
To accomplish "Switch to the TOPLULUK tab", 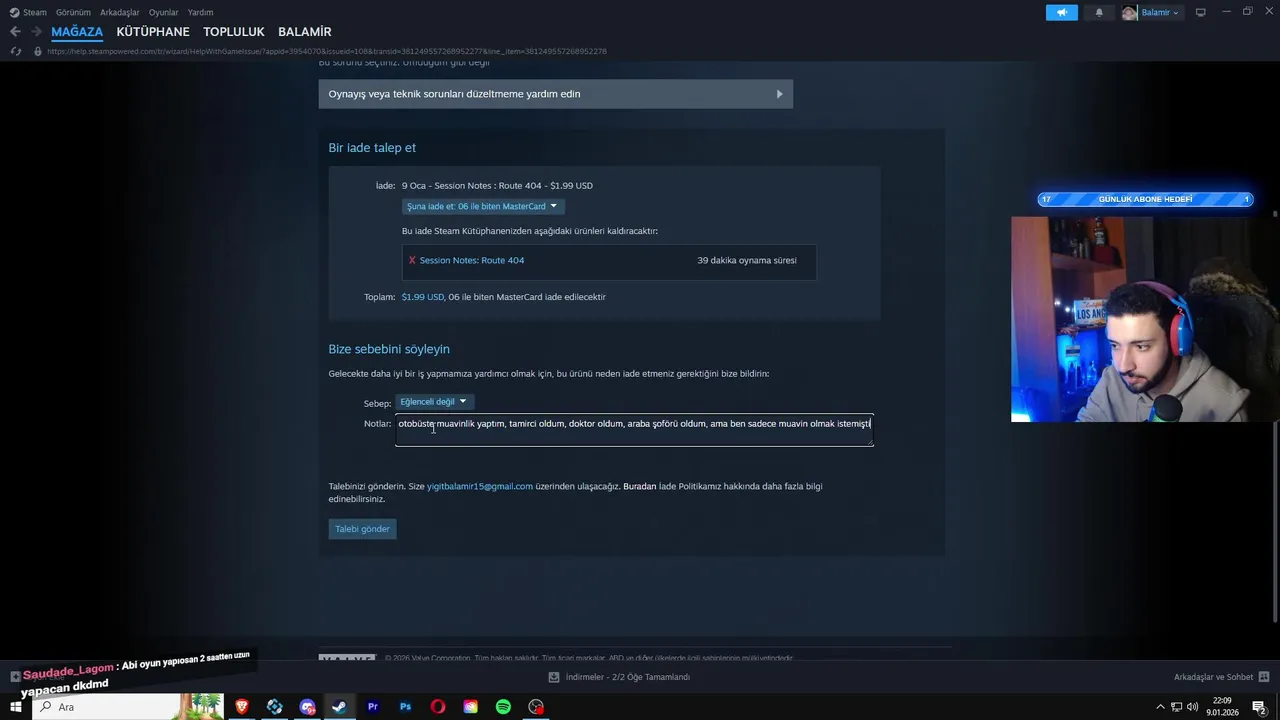I will coord(234,32).
